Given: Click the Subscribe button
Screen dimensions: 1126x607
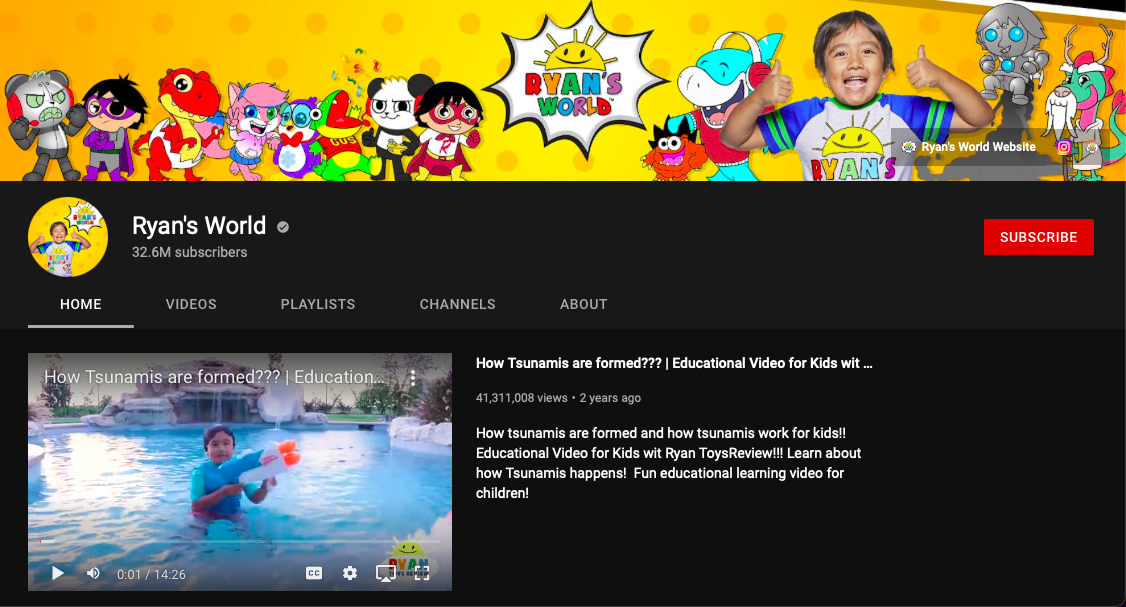Looking at the screenshot, I should [1038, 237].
